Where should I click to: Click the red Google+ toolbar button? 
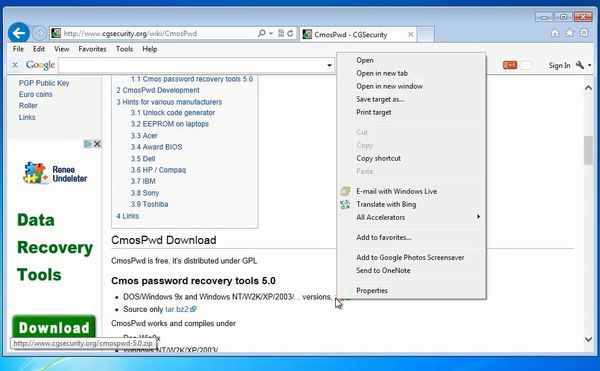pos(510,65)
